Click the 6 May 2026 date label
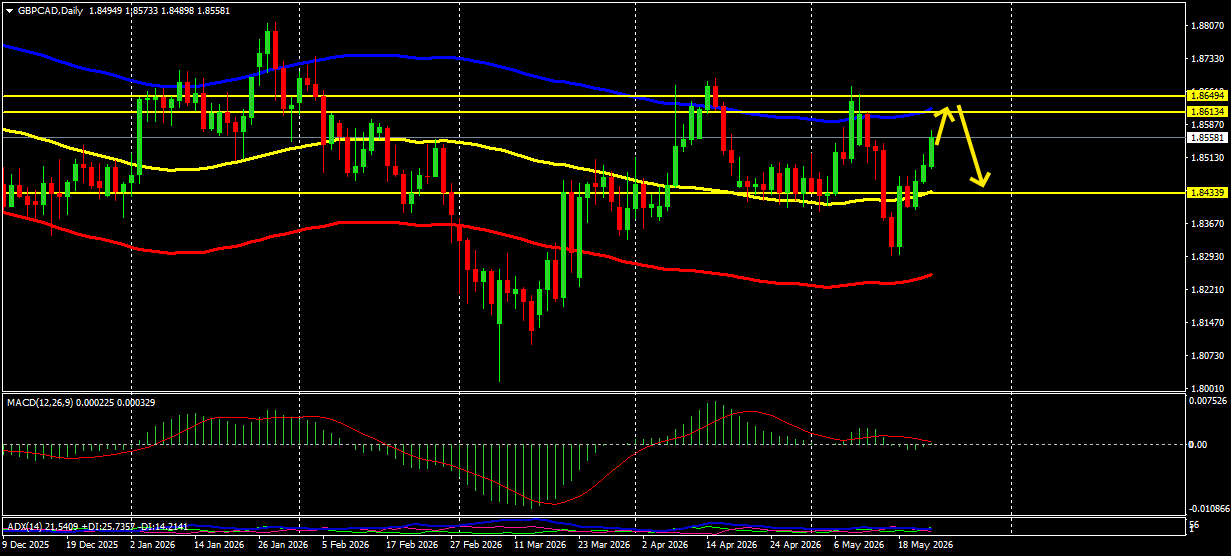This screenshot has width=1231, height=556. point(861,546)
